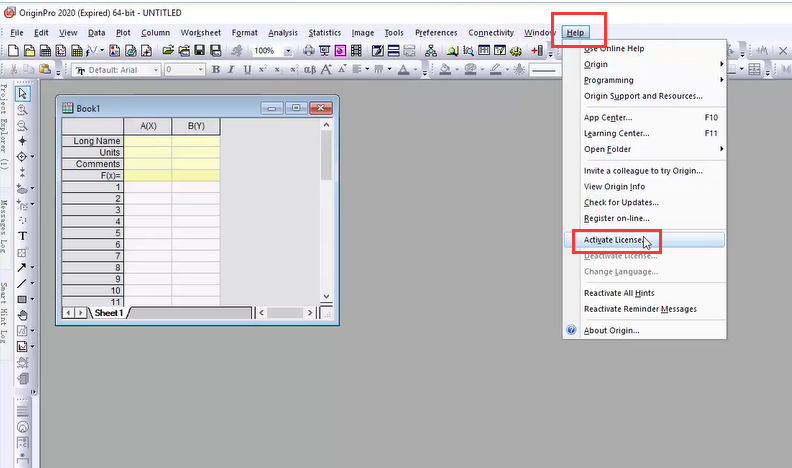Select the Sheet1 tab in Book1
The image size is (792, 468).
pyautogui.click(x=109, y=313)
